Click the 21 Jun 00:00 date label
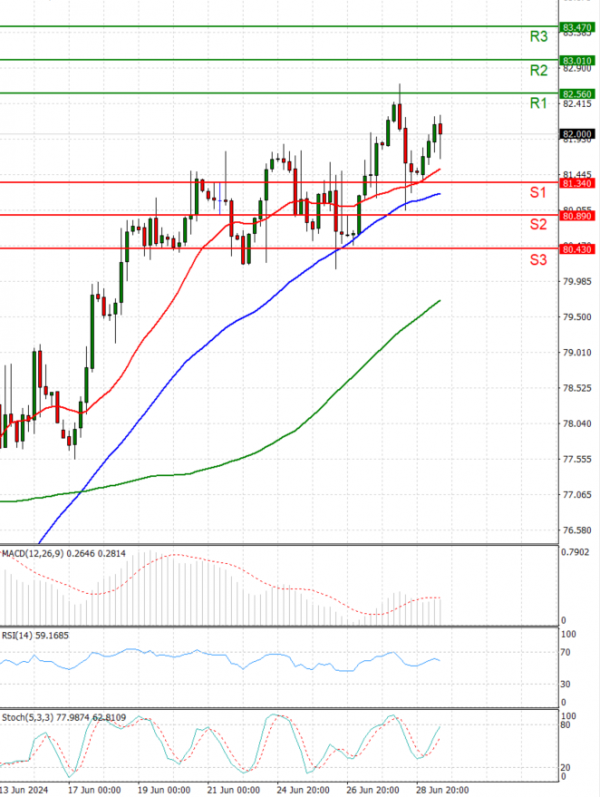 click(233, 789)
